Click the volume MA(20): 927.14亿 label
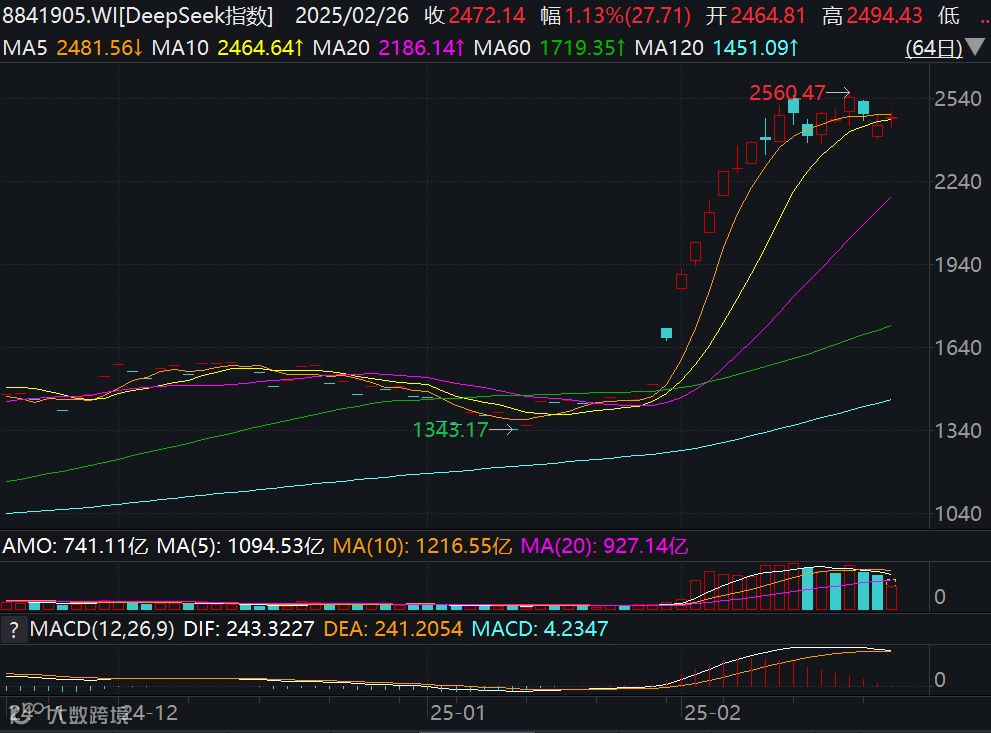 coord(604,546)
